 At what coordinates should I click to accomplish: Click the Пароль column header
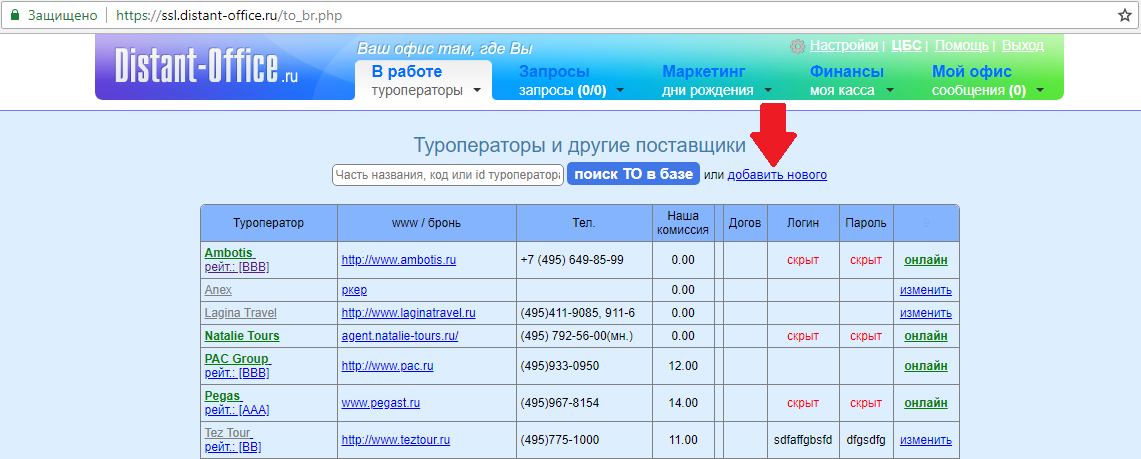coord(866,223)
